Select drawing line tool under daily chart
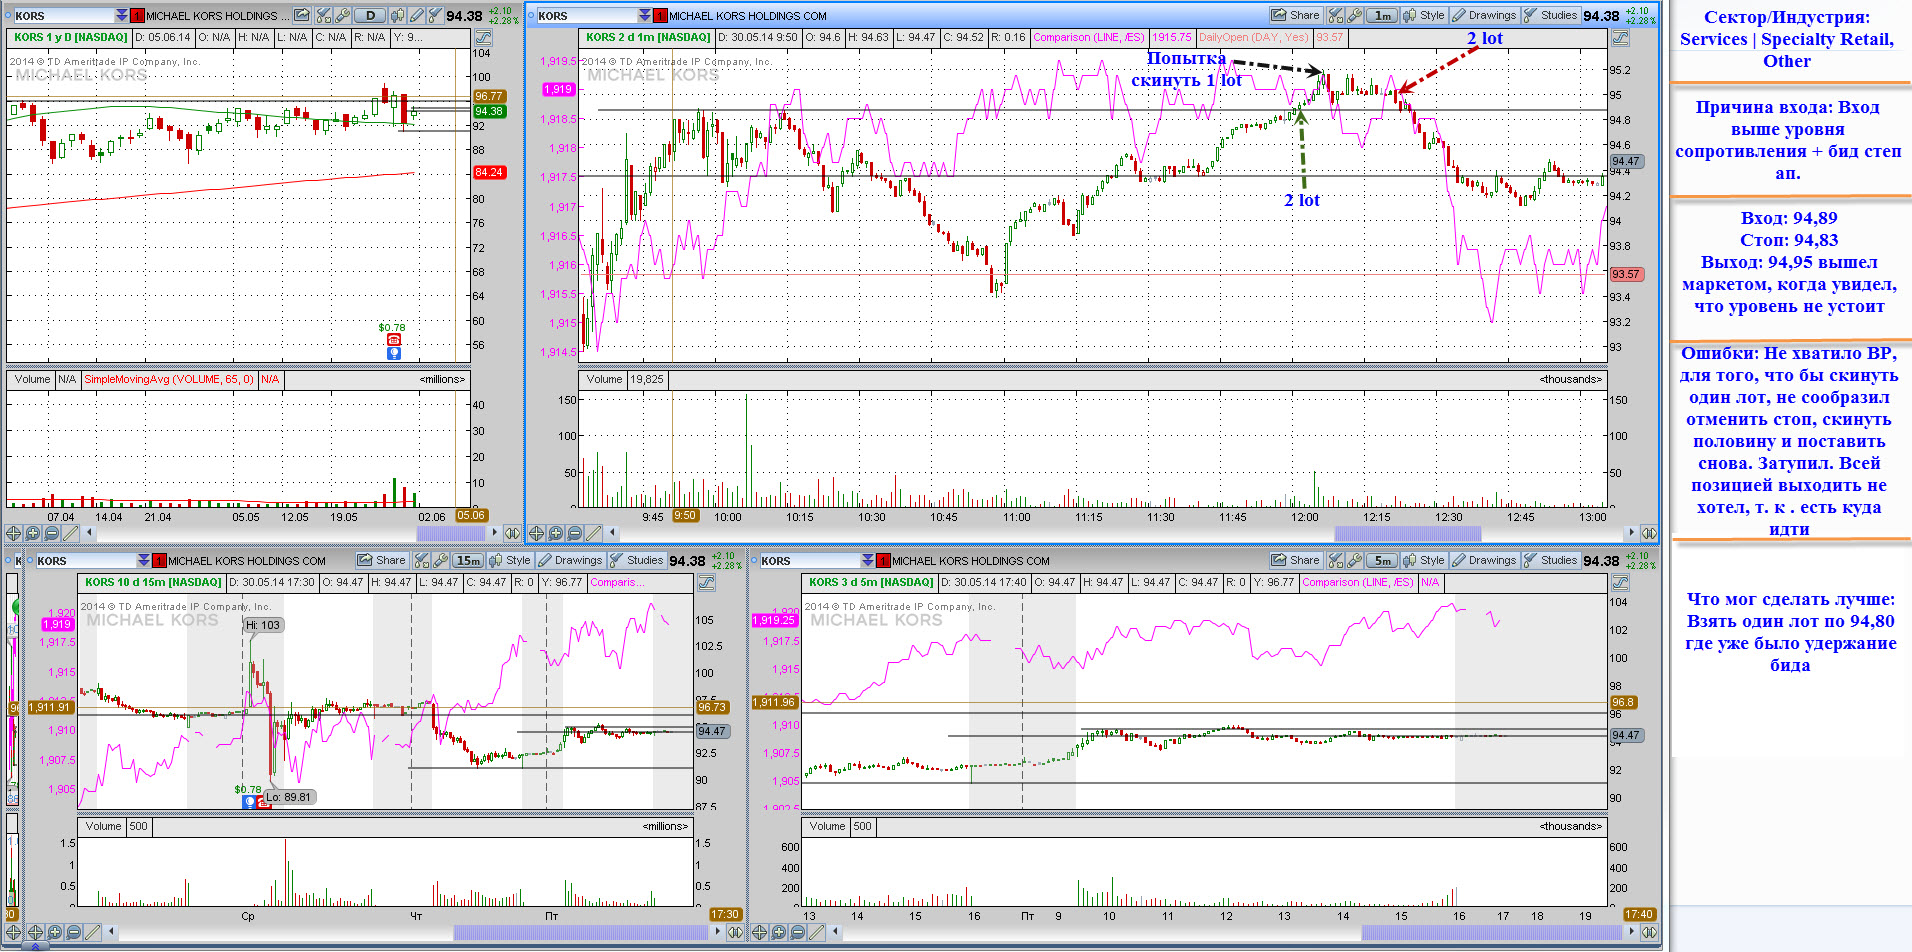This screenshot has height=952, width=1912. (70, 533)
